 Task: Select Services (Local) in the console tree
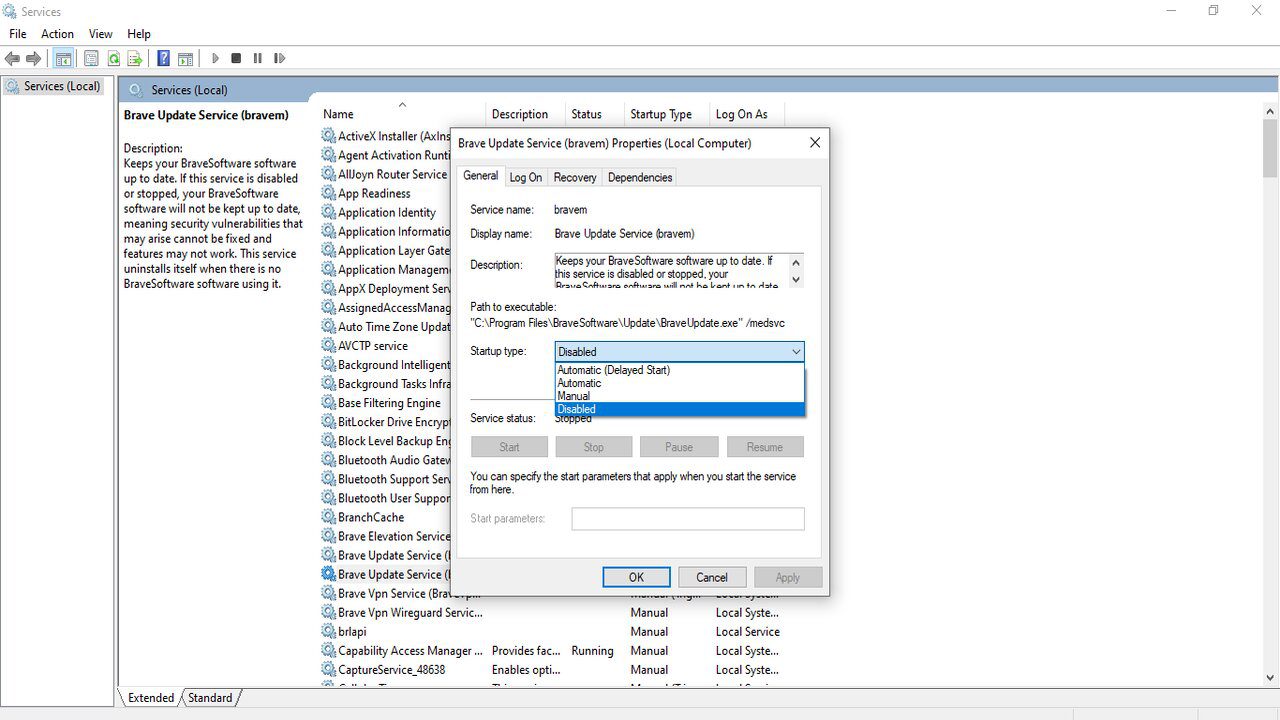(x=53, y=86)
